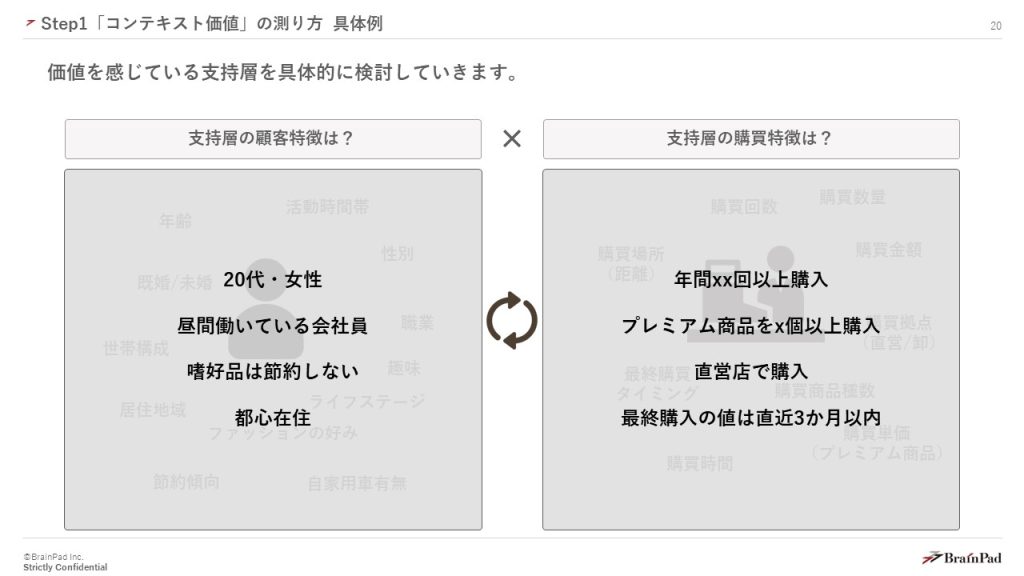Click the BrainPad logo in the footer

click(960, 558)
